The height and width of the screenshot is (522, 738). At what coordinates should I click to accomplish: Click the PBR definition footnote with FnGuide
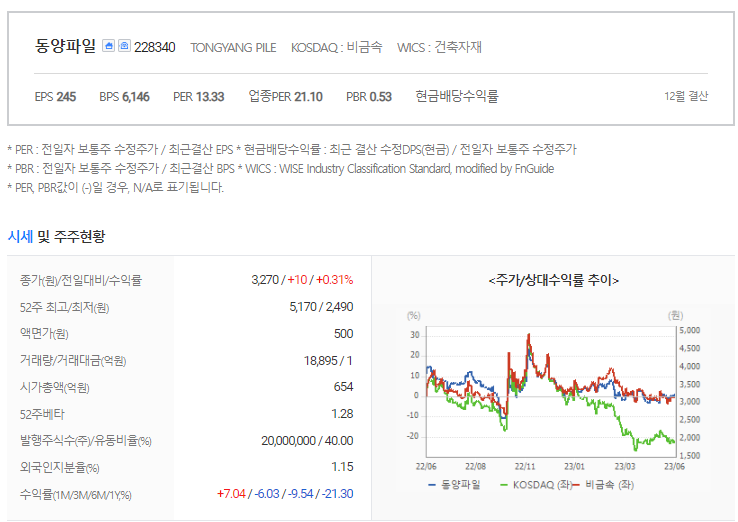pos(281,169)
